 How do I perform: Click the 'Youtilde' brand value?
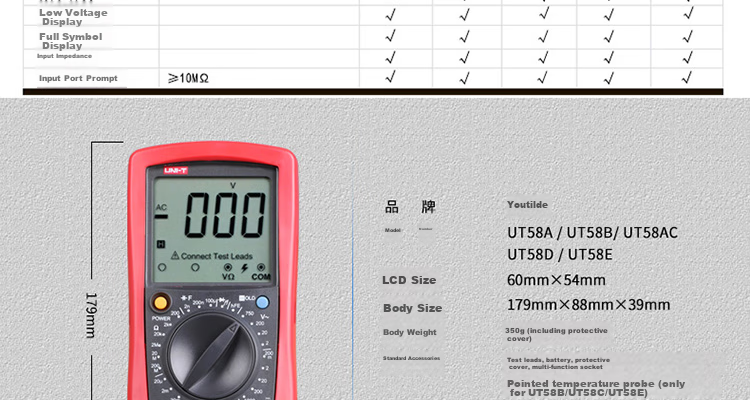pos(527,205)
